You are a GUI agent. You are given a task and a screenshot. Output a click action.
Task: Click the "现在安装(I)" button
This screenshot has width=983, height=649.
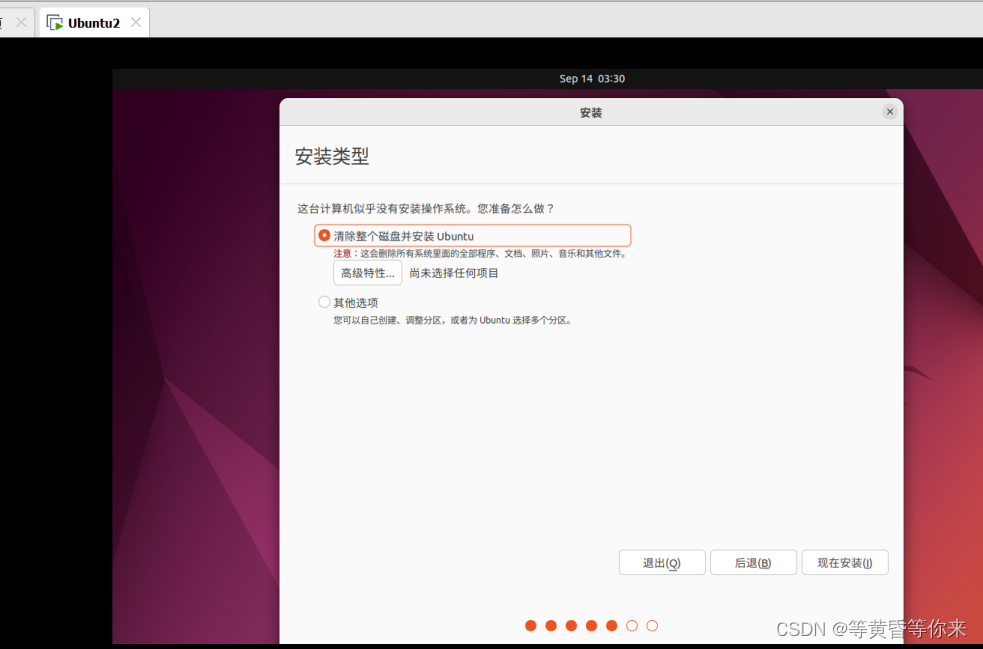(844, 562)
